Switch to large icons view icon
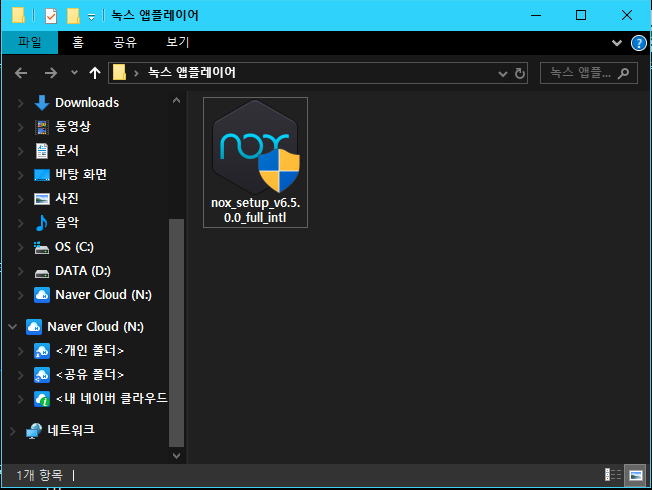This screenshot has width=652, height=490. pyautogui.click(x=635, y=475)
